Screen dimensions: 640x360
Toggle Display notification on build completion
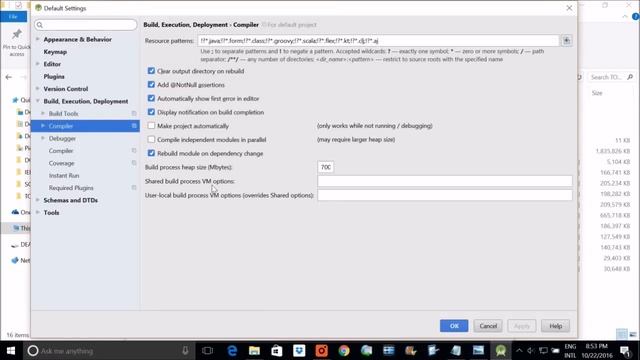click(x=151, y=112)
